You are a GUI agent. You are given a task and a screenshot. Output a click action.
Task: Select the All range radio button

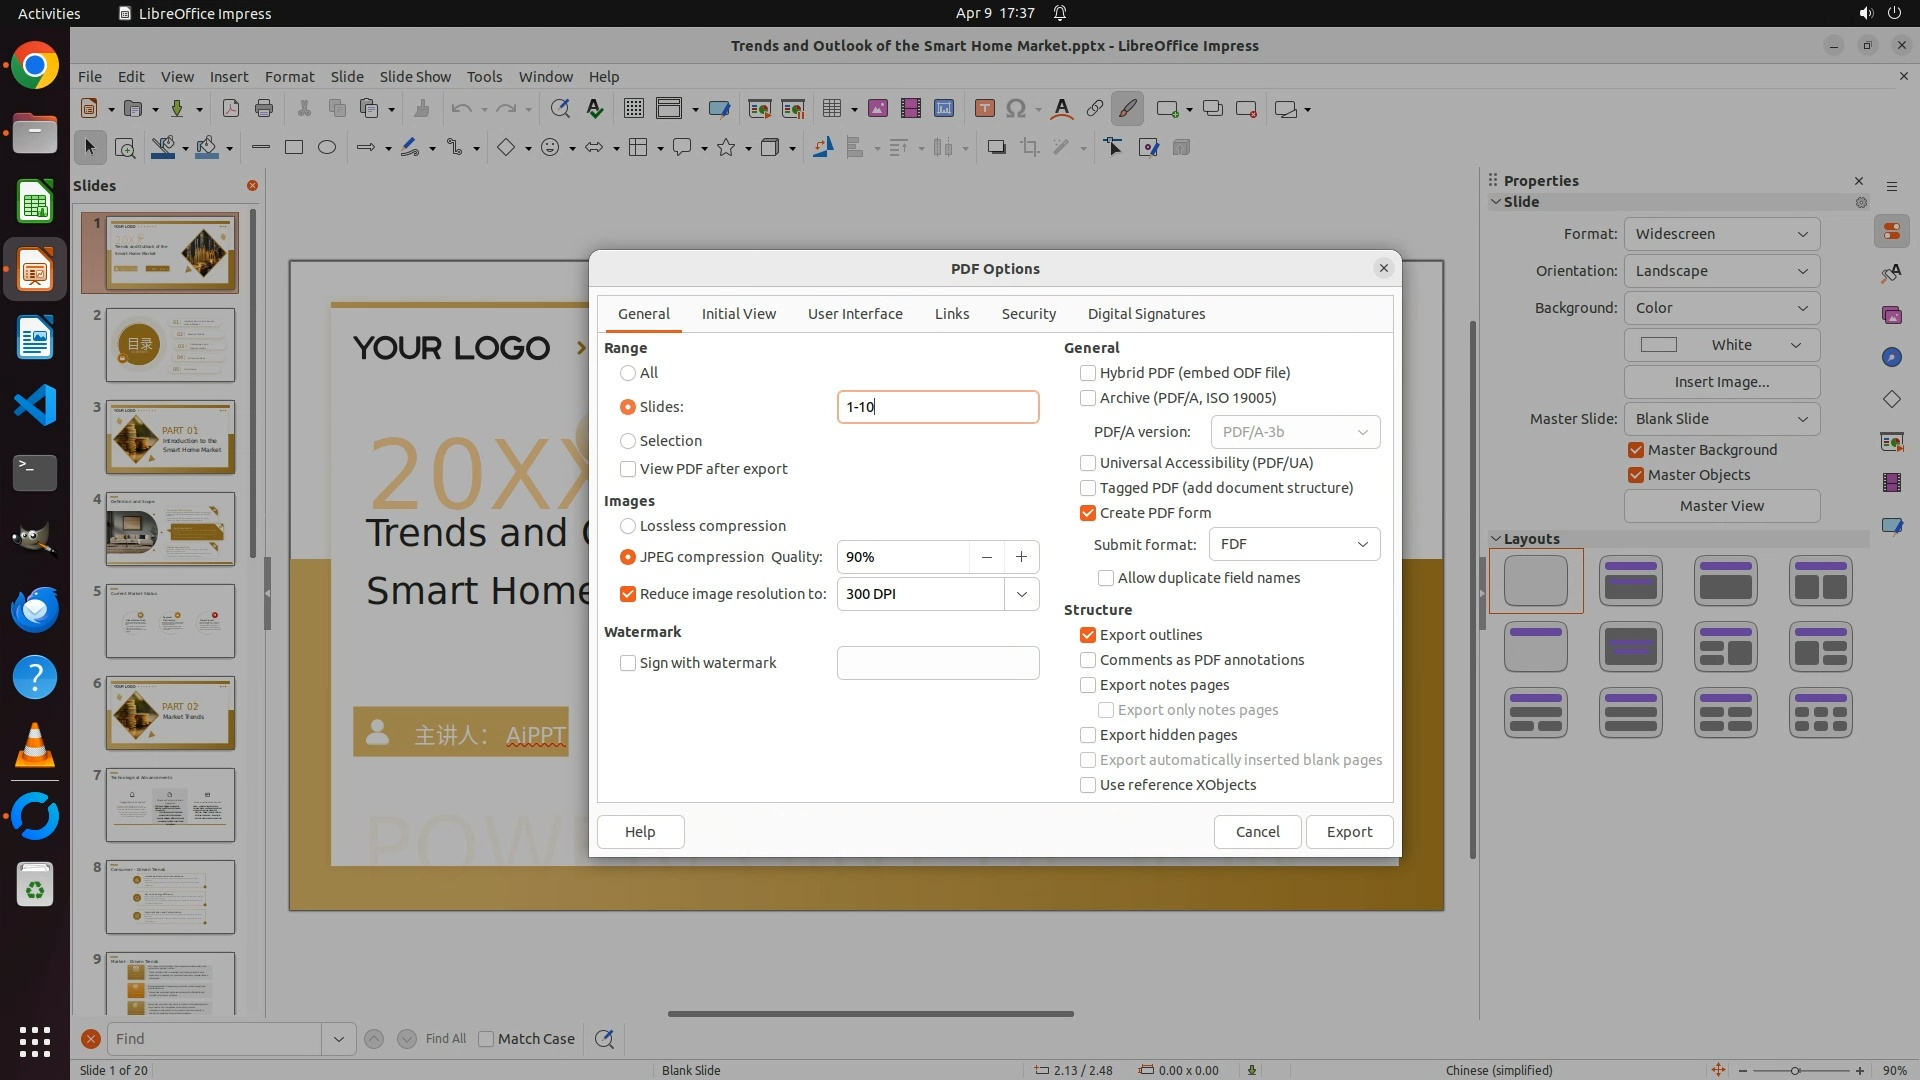coord(628,373)
